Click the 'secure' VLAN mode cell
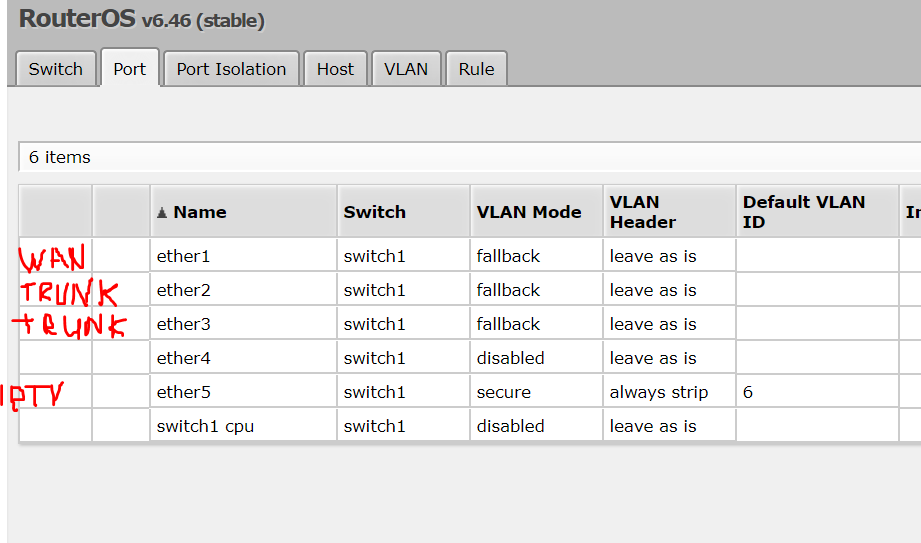The image size is (921, 543). pos(503,392)
